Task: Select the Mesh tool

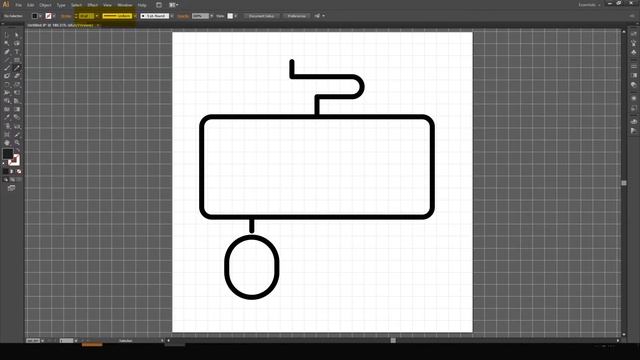Action: click(7, 109)
